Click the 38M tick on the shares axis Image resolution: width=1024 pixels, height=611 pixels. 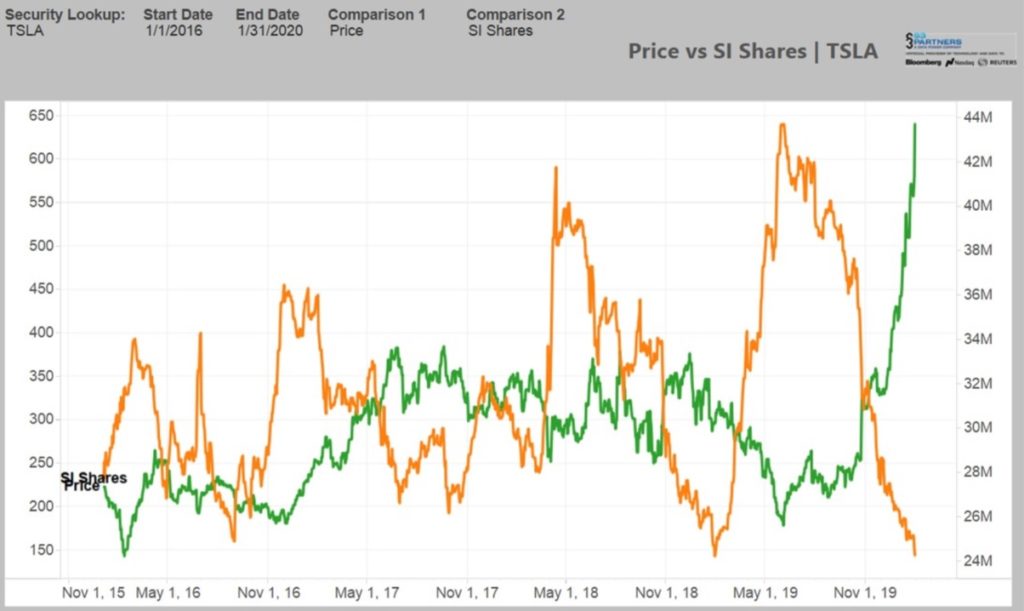tap(978, 250)
